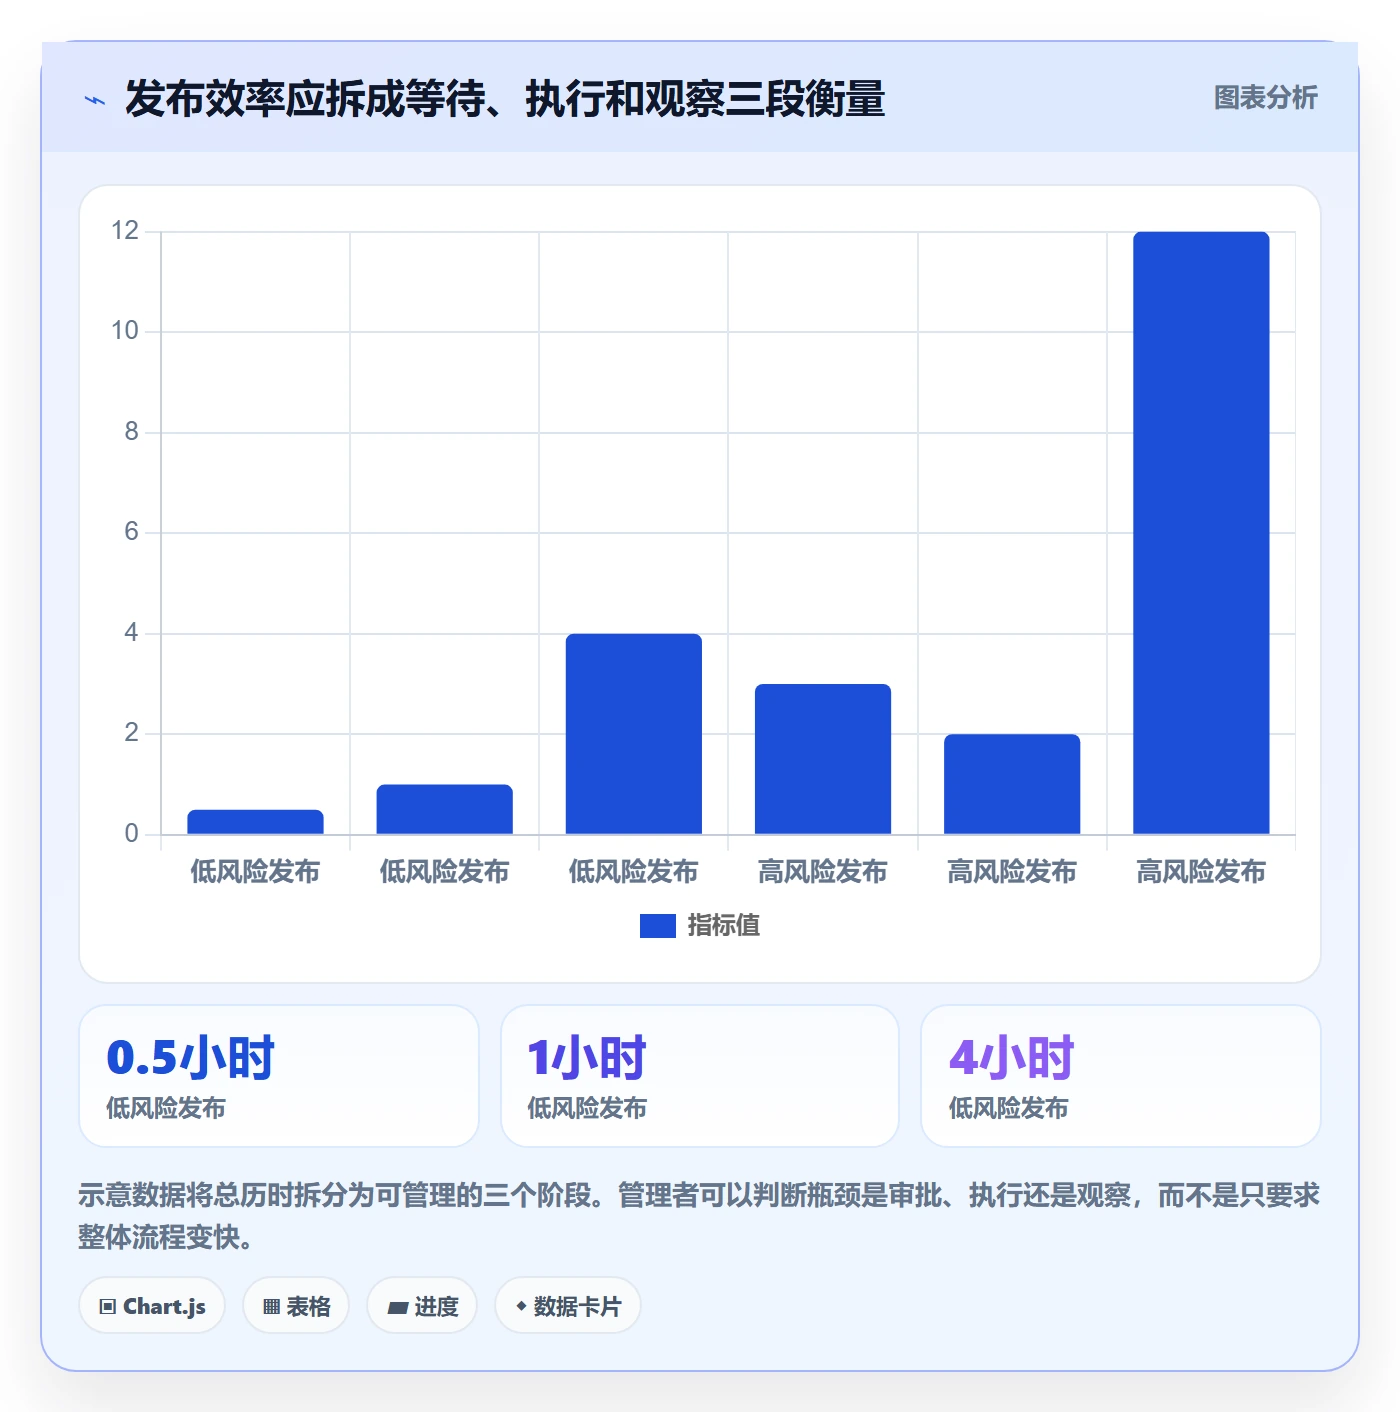Screen dimensions: 1400x1412
Task: Click the y-axis label 0
Action: point(131,834)
